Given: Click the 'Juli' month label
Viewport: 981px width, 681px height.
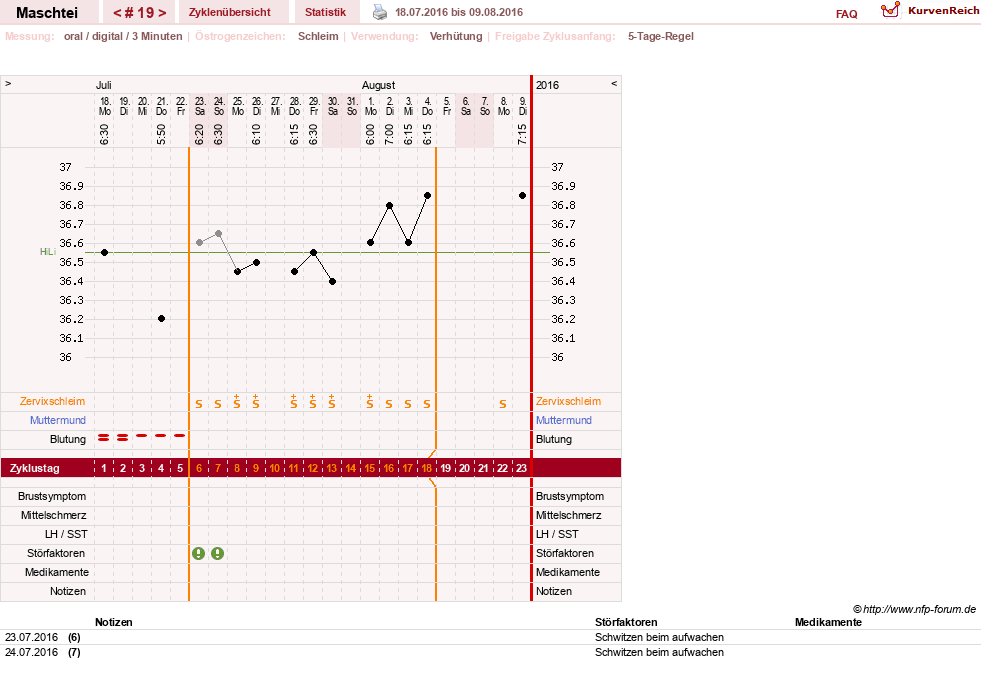Looking at the screenshot, I should click(104, 85).
